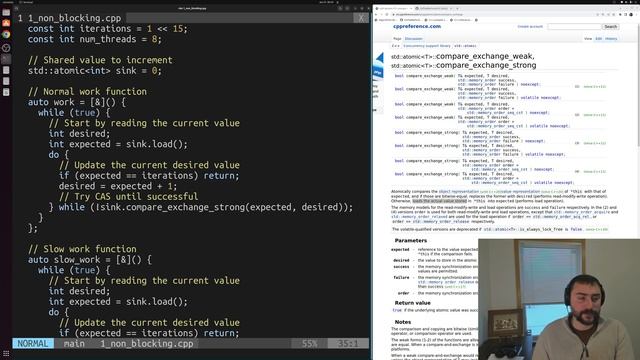640x360 pixels.
Task: Click the 'desired = expected + 1;' line
Action: (118, 186)
